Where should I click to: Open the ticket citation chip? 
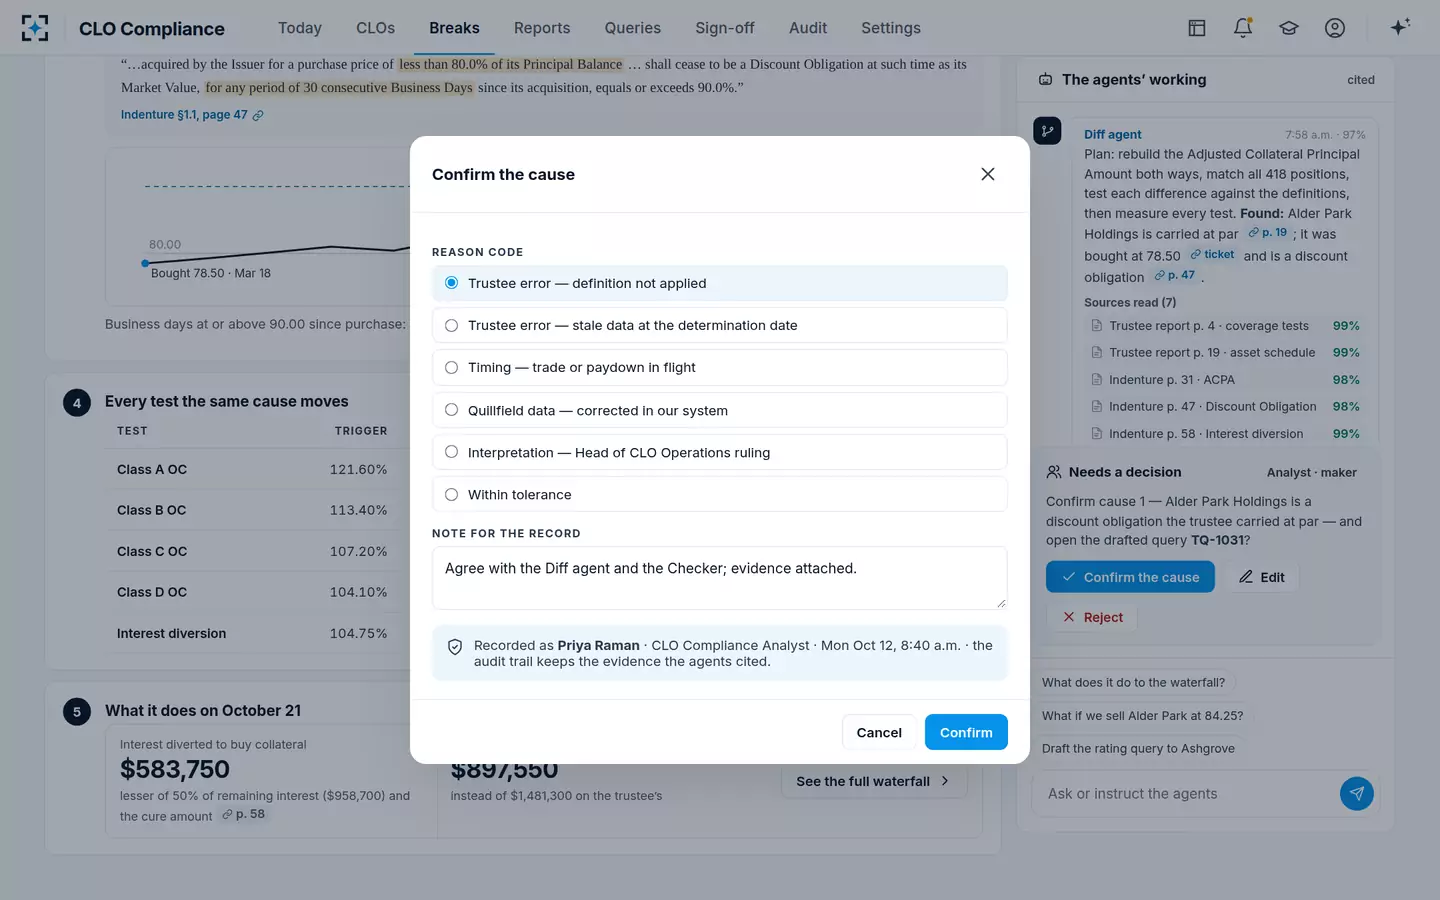[1212, 255]
